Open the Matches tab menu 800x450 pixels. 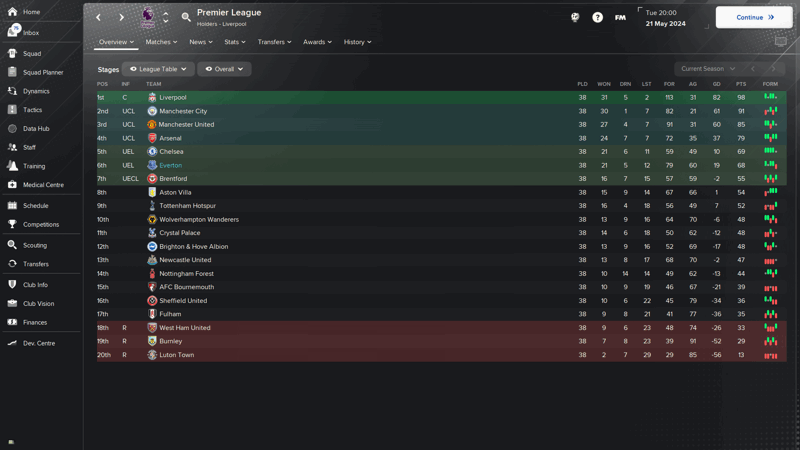point(161,42)
